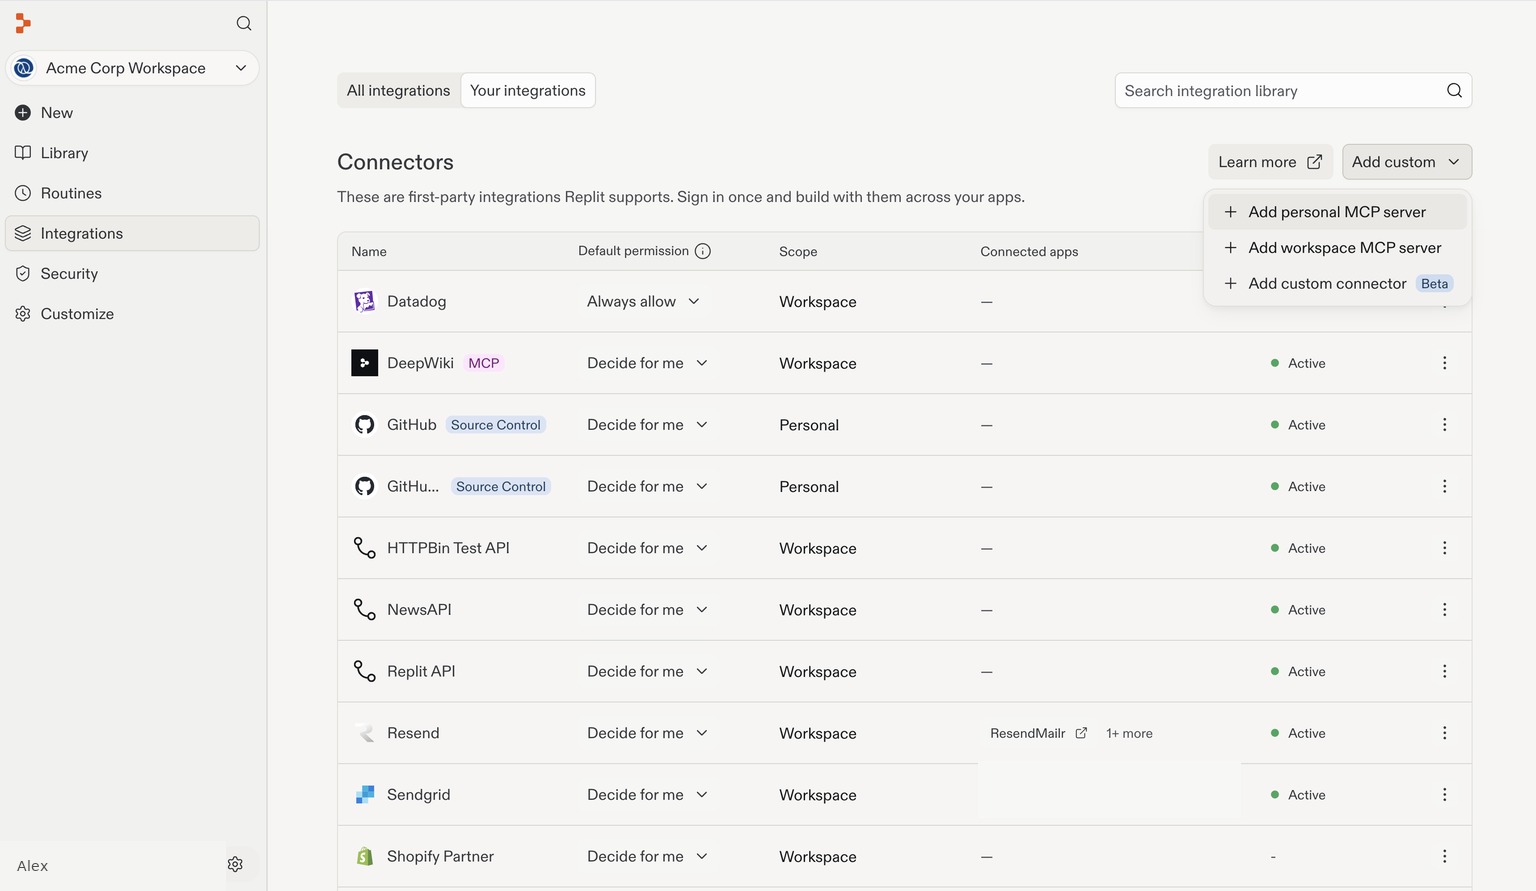Open Datadog Always allow permission dropdown
This screenshot has height=891, width=1536.
point(643,301)
